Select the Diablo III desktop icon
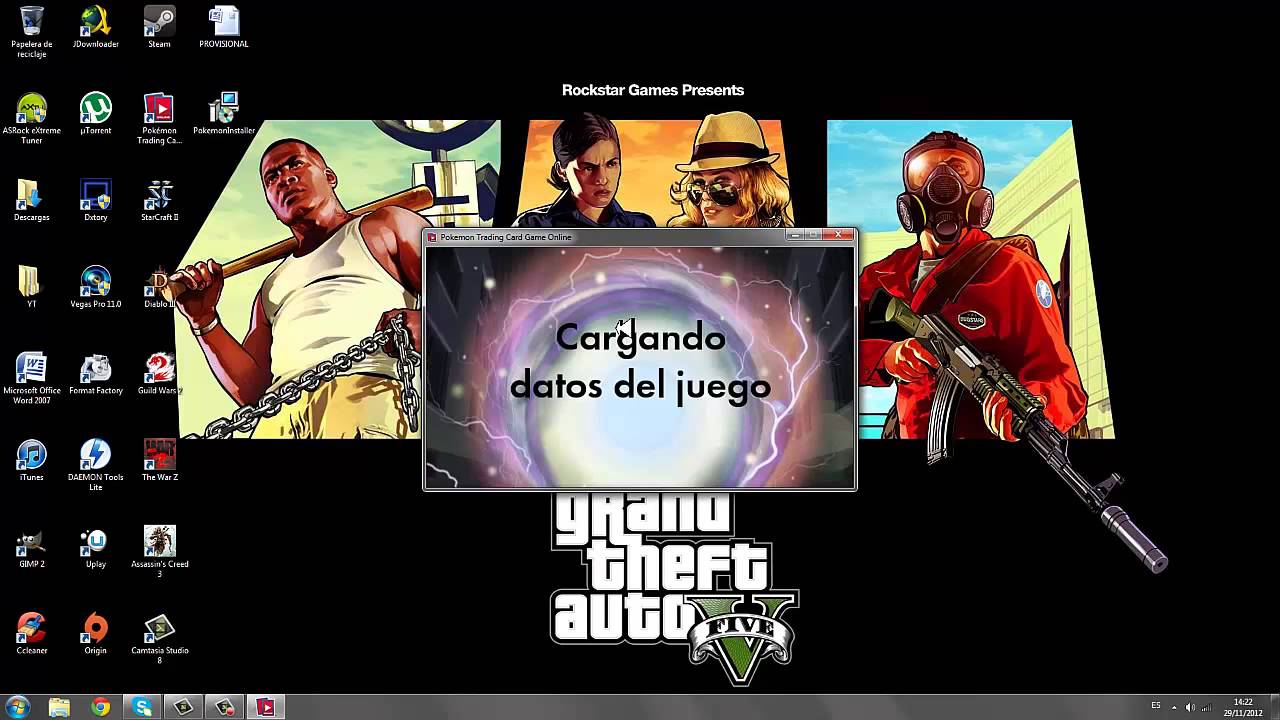 [x=159, y=287]
